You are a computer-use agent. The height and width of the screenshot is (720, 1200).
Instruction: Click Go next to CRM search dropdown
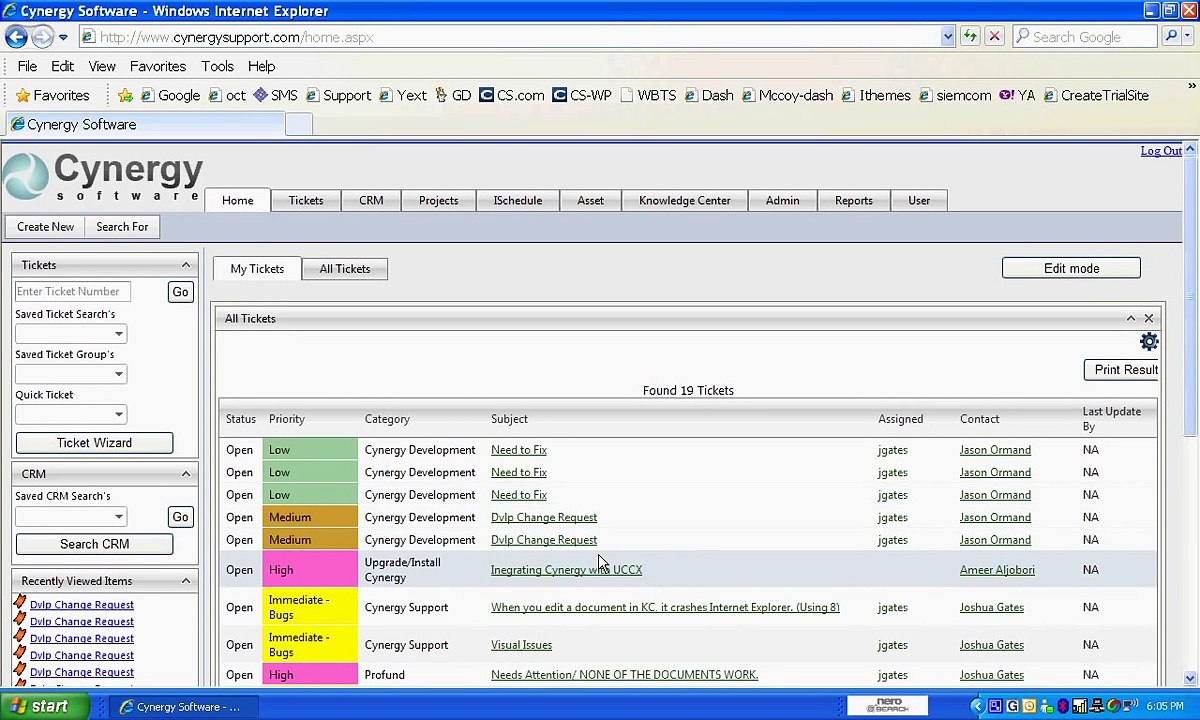tap(180, 516)
